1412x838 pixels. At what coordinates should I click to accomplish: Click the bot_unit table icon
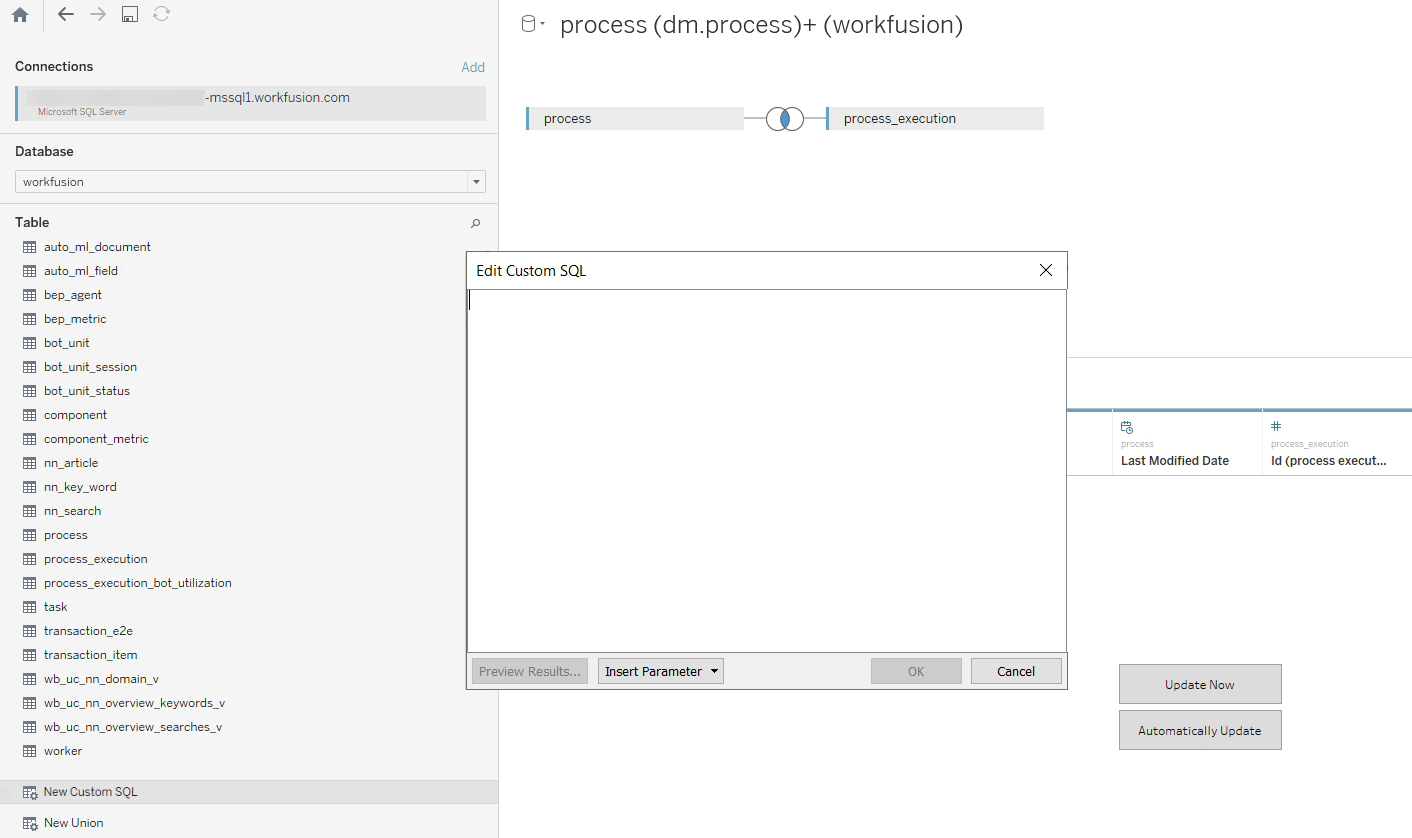click(x=29, y=343)
